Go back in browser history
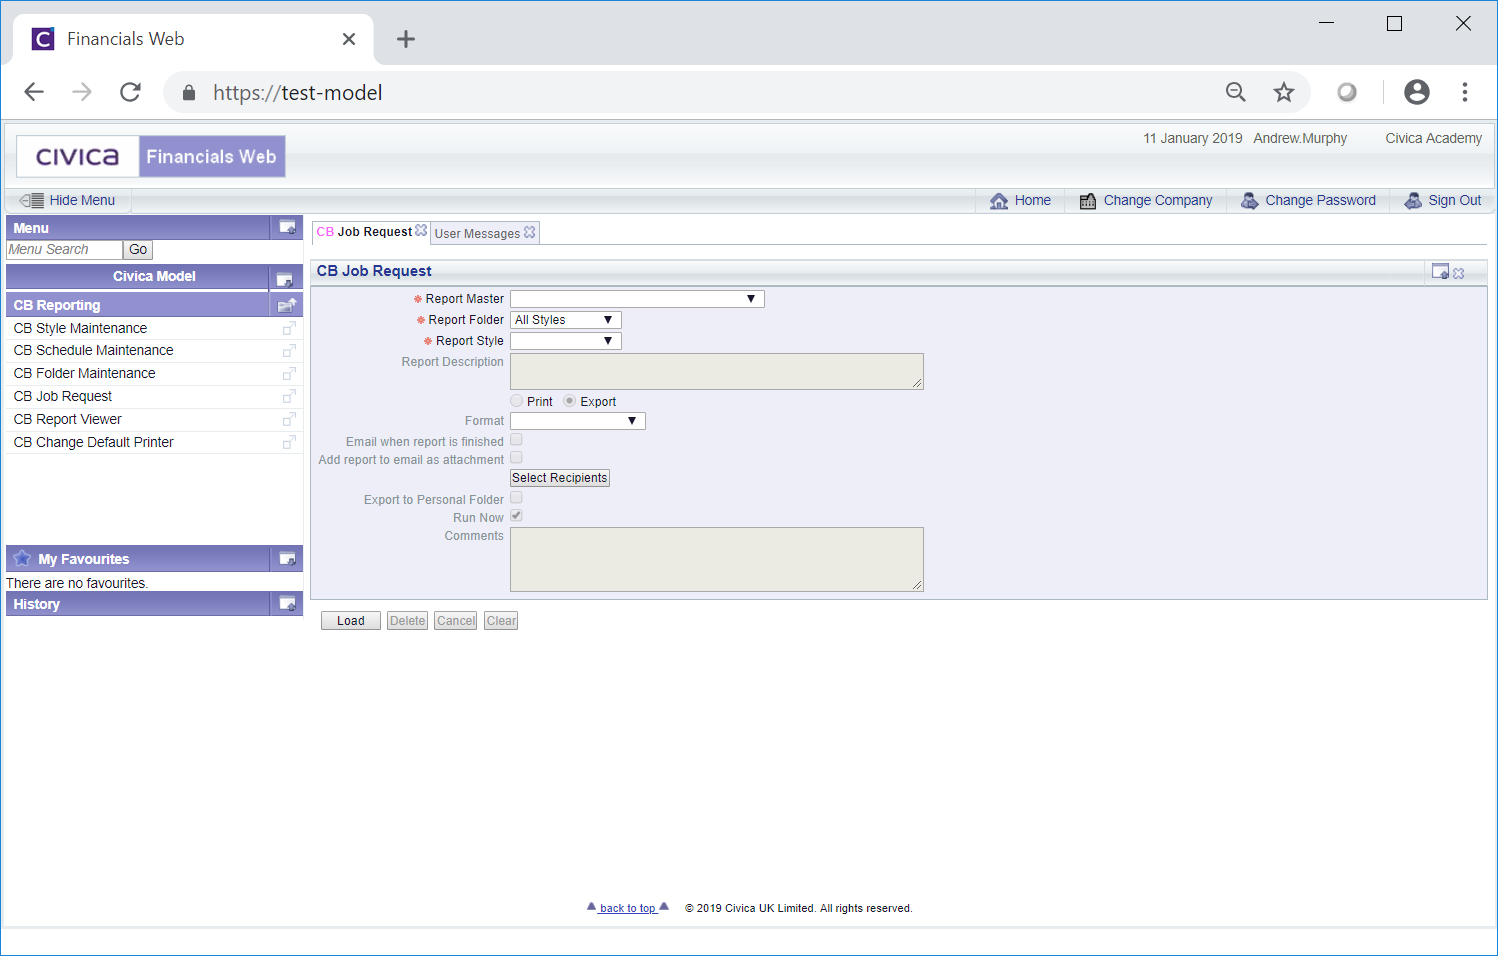1498x956 pixels. tap(34, 92)
